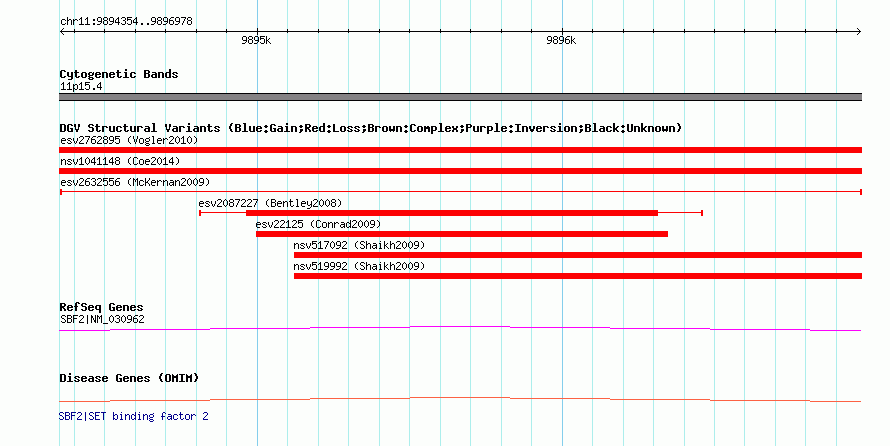Click the esv22125 (Conrad2009) variant bar
This screenshot has width=890, height=446.
click(x=461, y=234)
